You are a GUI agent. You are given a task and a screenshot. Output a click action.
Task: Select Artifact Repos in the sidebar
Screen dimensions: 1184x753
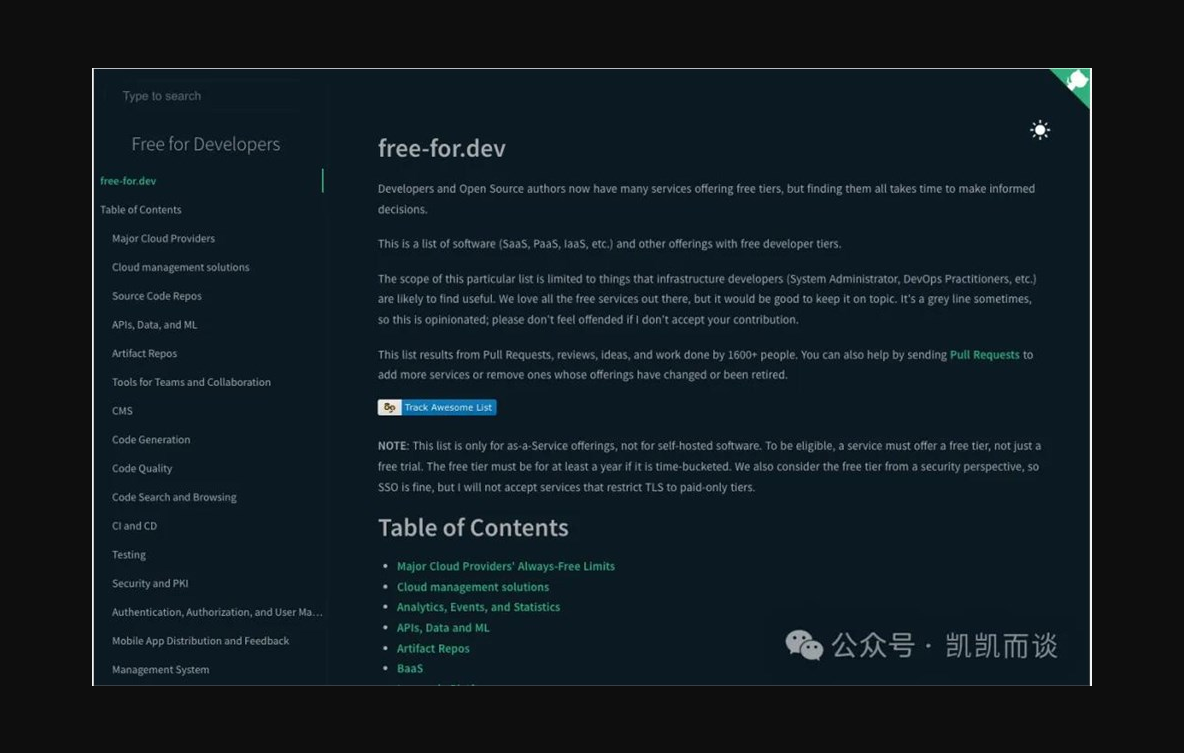click(144, 353)
